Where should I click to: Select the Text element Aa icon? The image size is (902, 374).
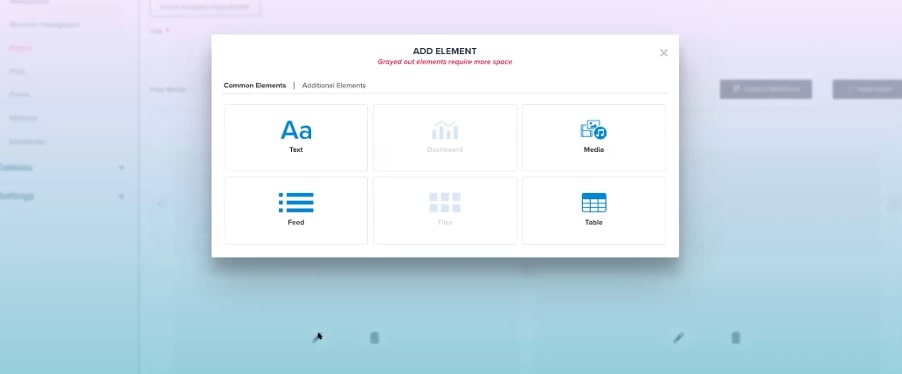point(296,130)
